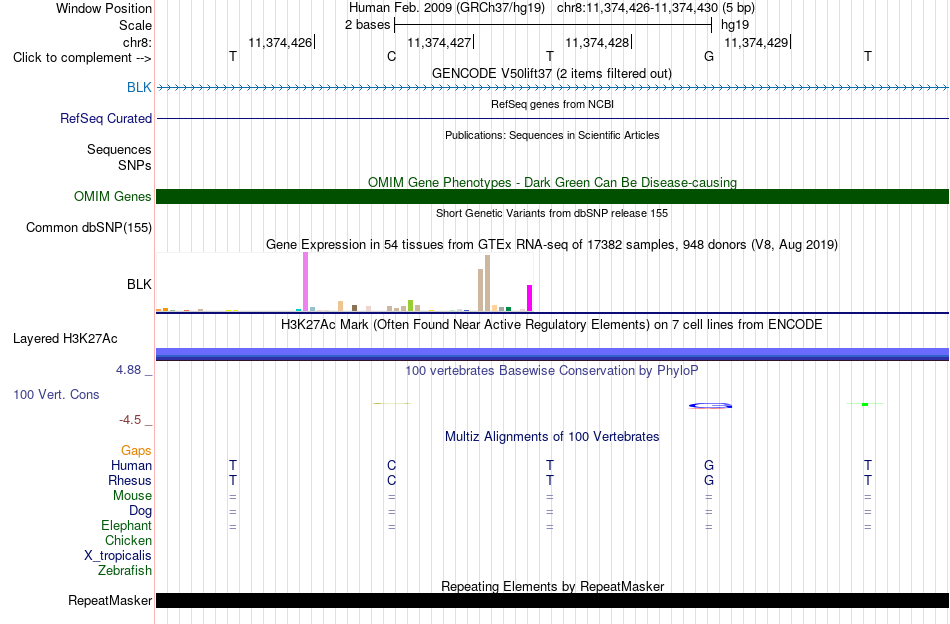Viewport: 950px width, 624px height.
Task: Click the 'Sequences' track label
Action: pyautogui.click(x=119, y=149)
